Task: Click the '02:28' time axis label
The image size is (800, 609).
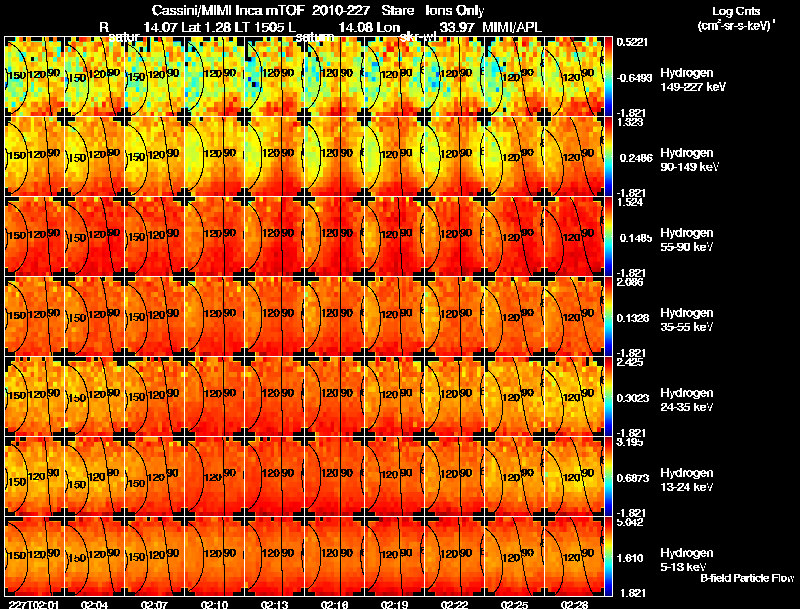Action: [574, 605]
